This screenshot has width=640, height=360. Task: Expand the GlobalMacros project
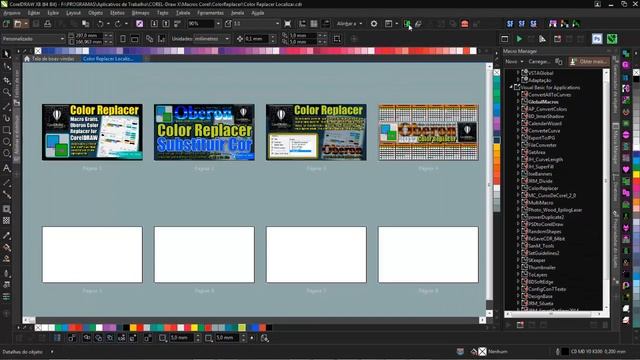click(x=518, y=102)
